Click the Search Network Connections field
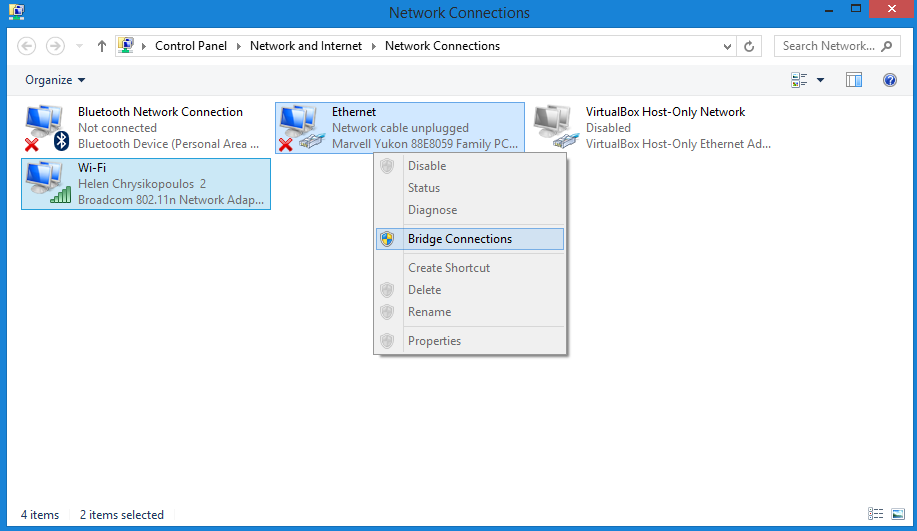The height and width of the screenshot is (531, 917). [x=837, y=46]
